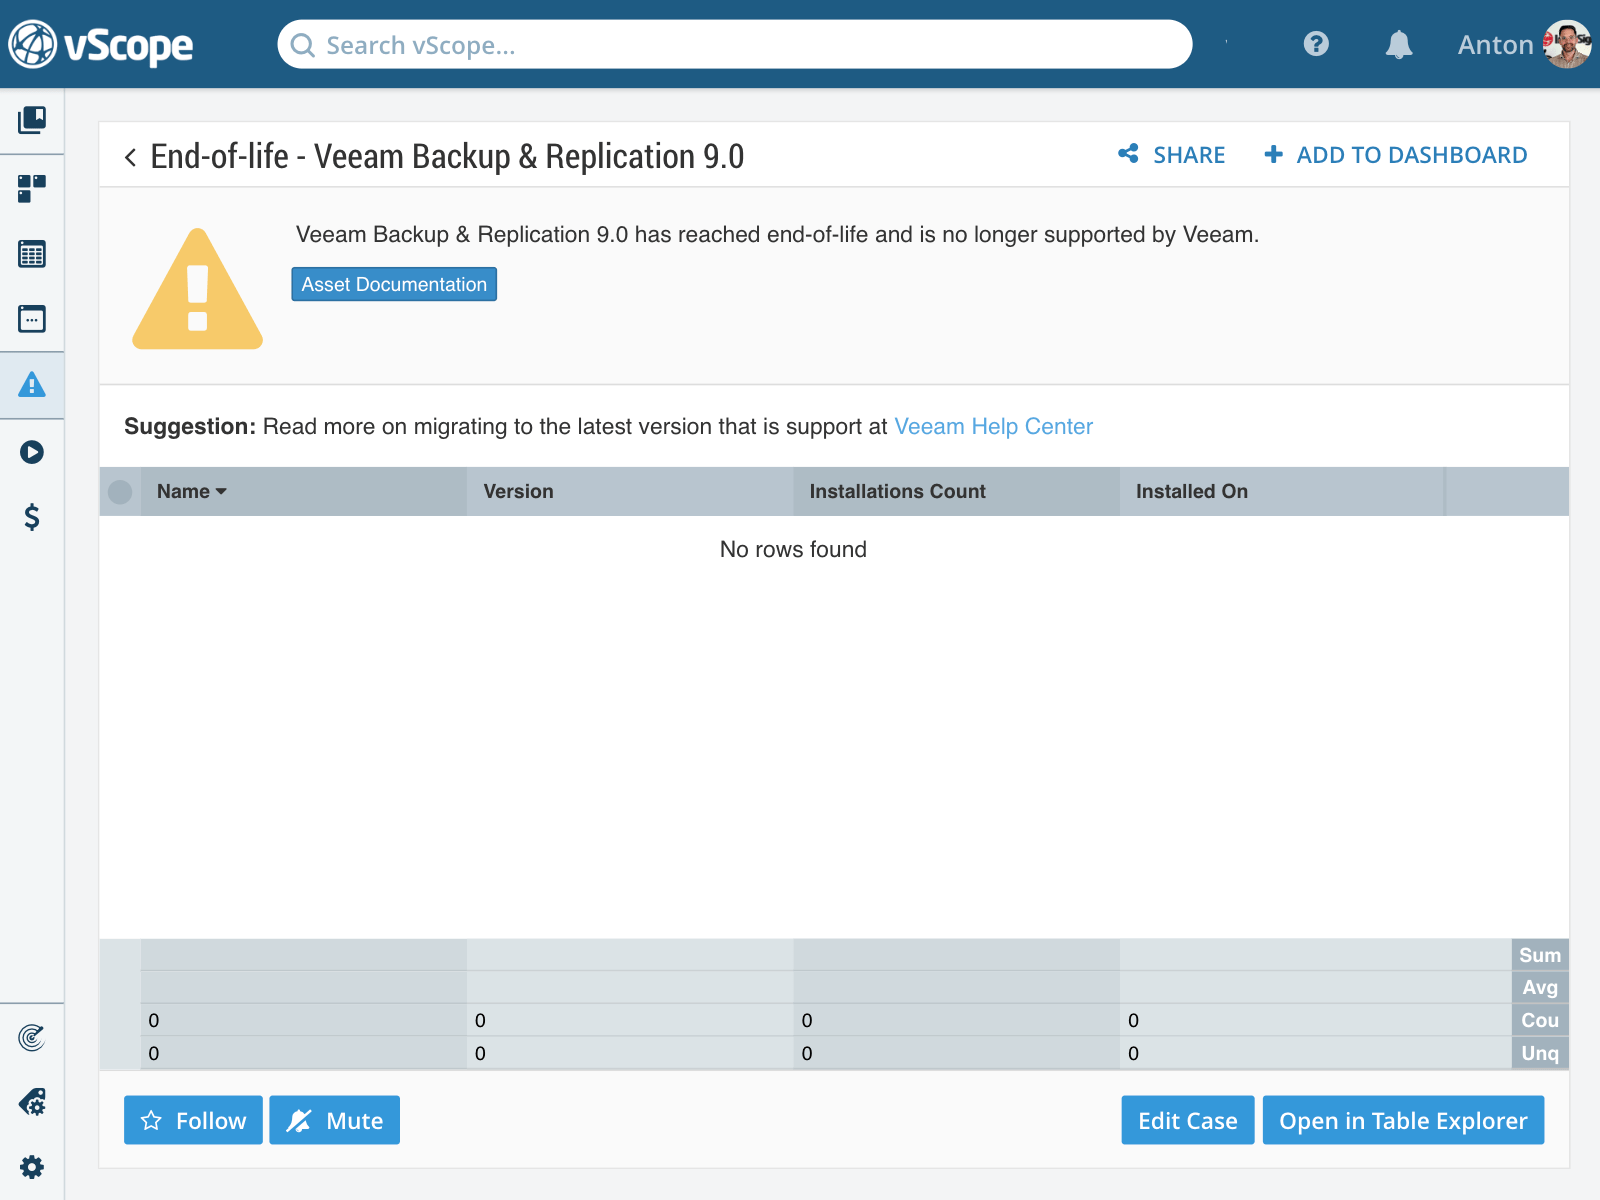Click the magnifier search icon

coord(302,46)
